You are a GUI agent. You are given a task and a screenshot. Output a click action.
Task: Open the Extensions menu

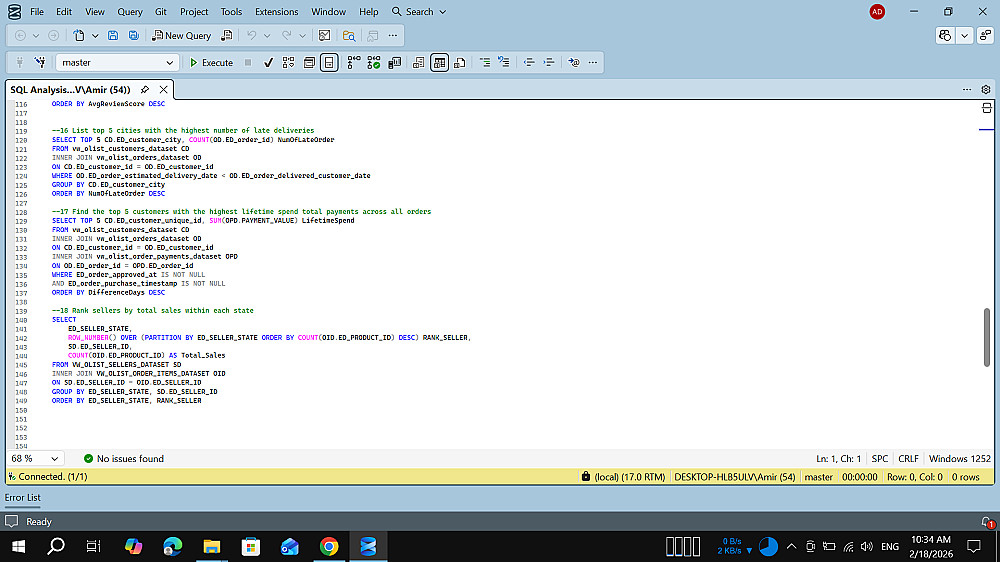click(x=276, y=11)
